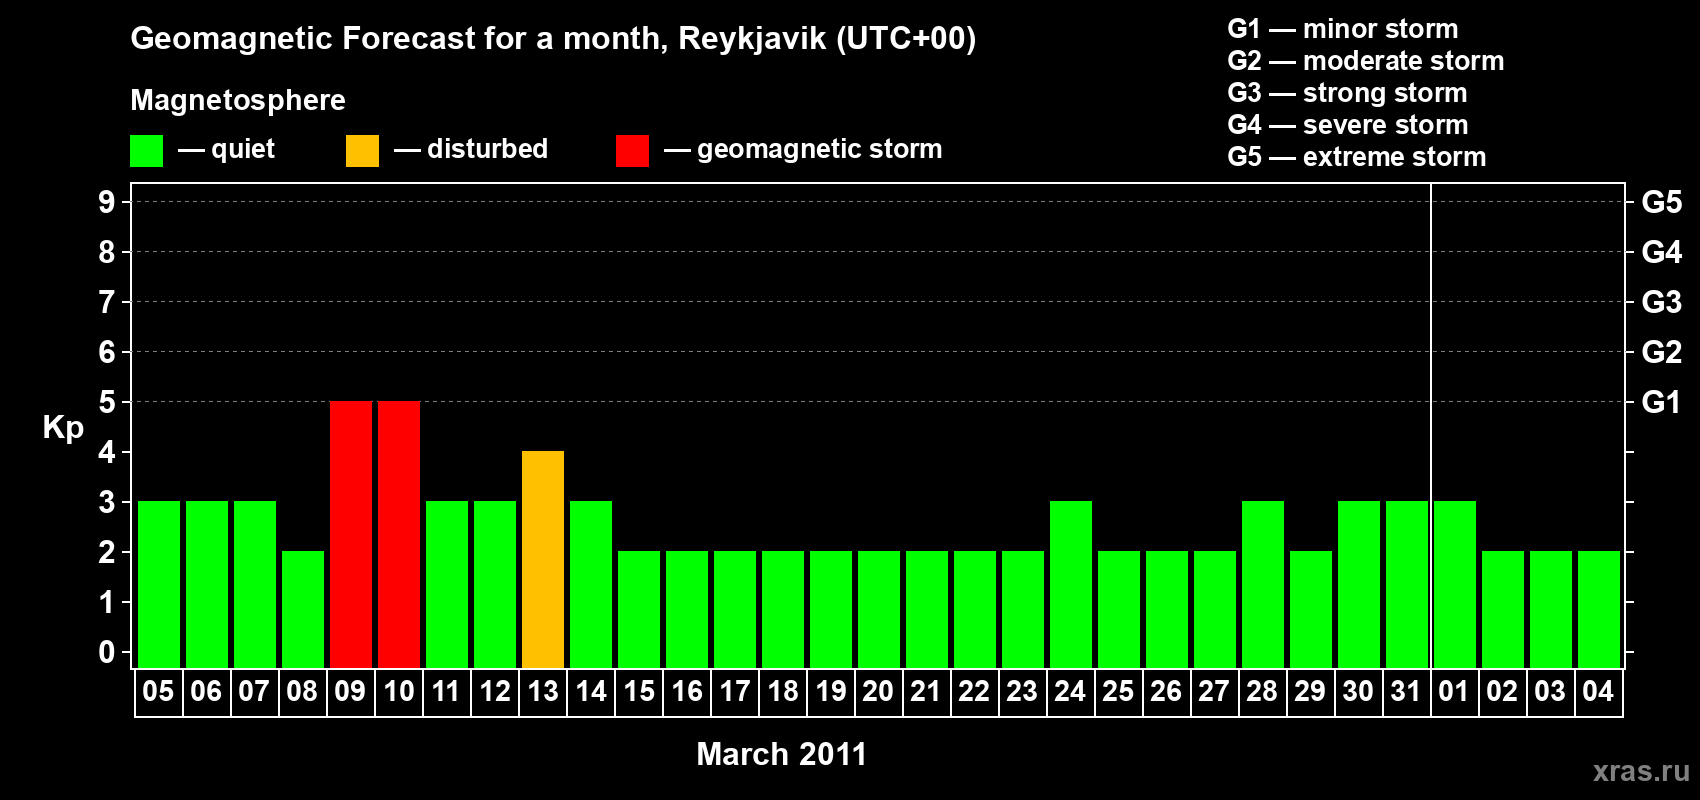
Task: Click the Geomagnetic Forecast chart title
Action: tap(553, 39)
